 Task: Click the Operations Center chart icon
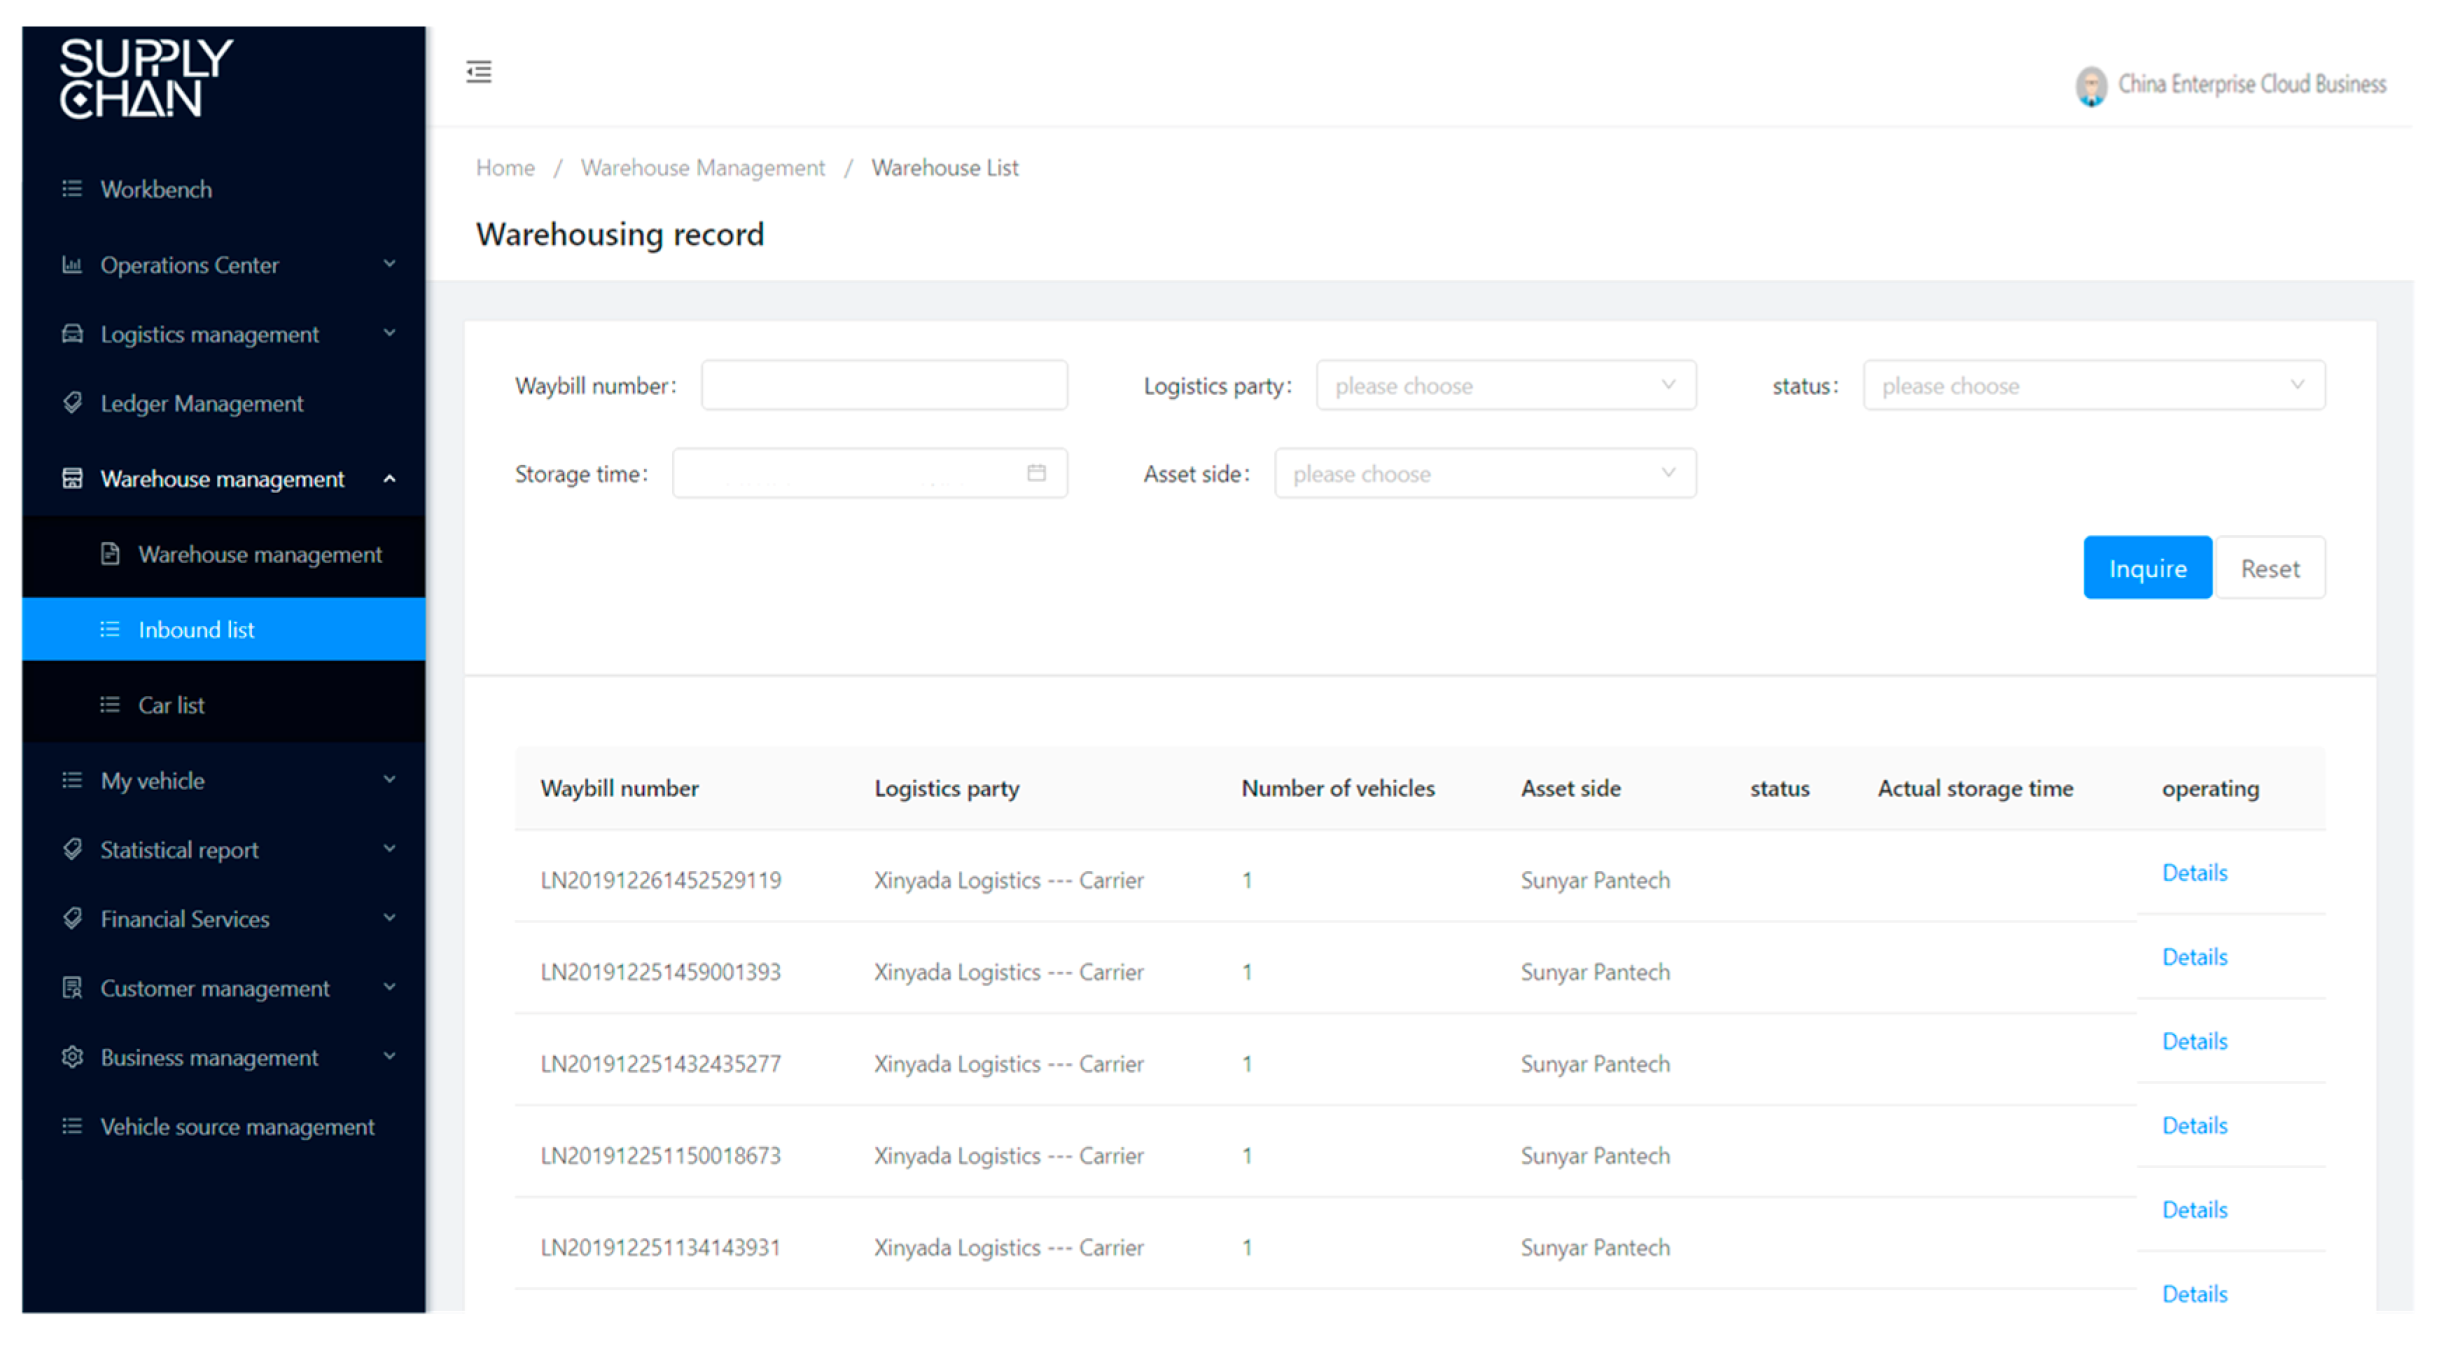[72, 265]
